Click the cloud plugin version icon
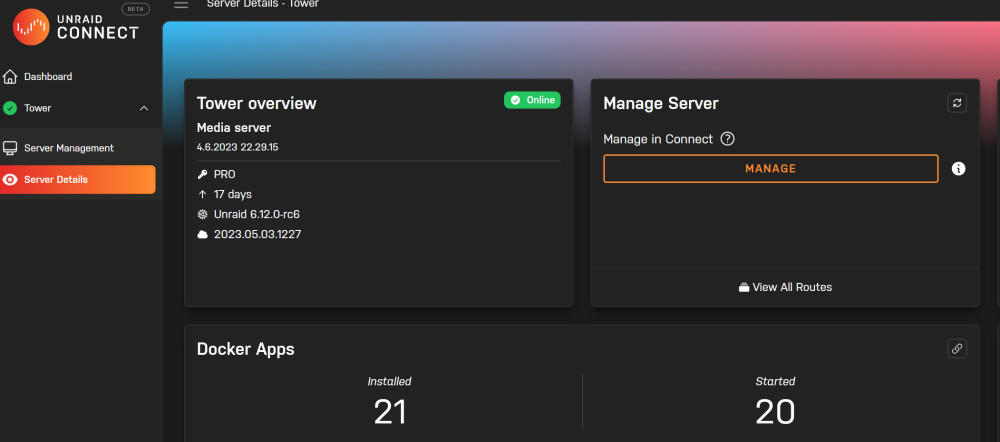The height and width of the screenshot is (442, 1000). click(x=203, y=235)
